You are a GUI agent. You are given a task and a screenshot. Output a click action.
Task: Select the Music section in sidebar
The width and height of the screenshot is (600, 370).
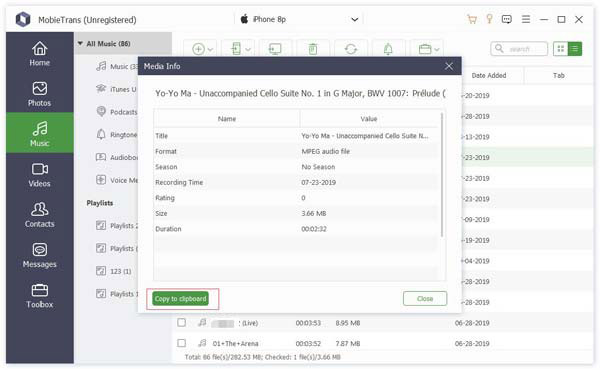click(x=39, y=133)
